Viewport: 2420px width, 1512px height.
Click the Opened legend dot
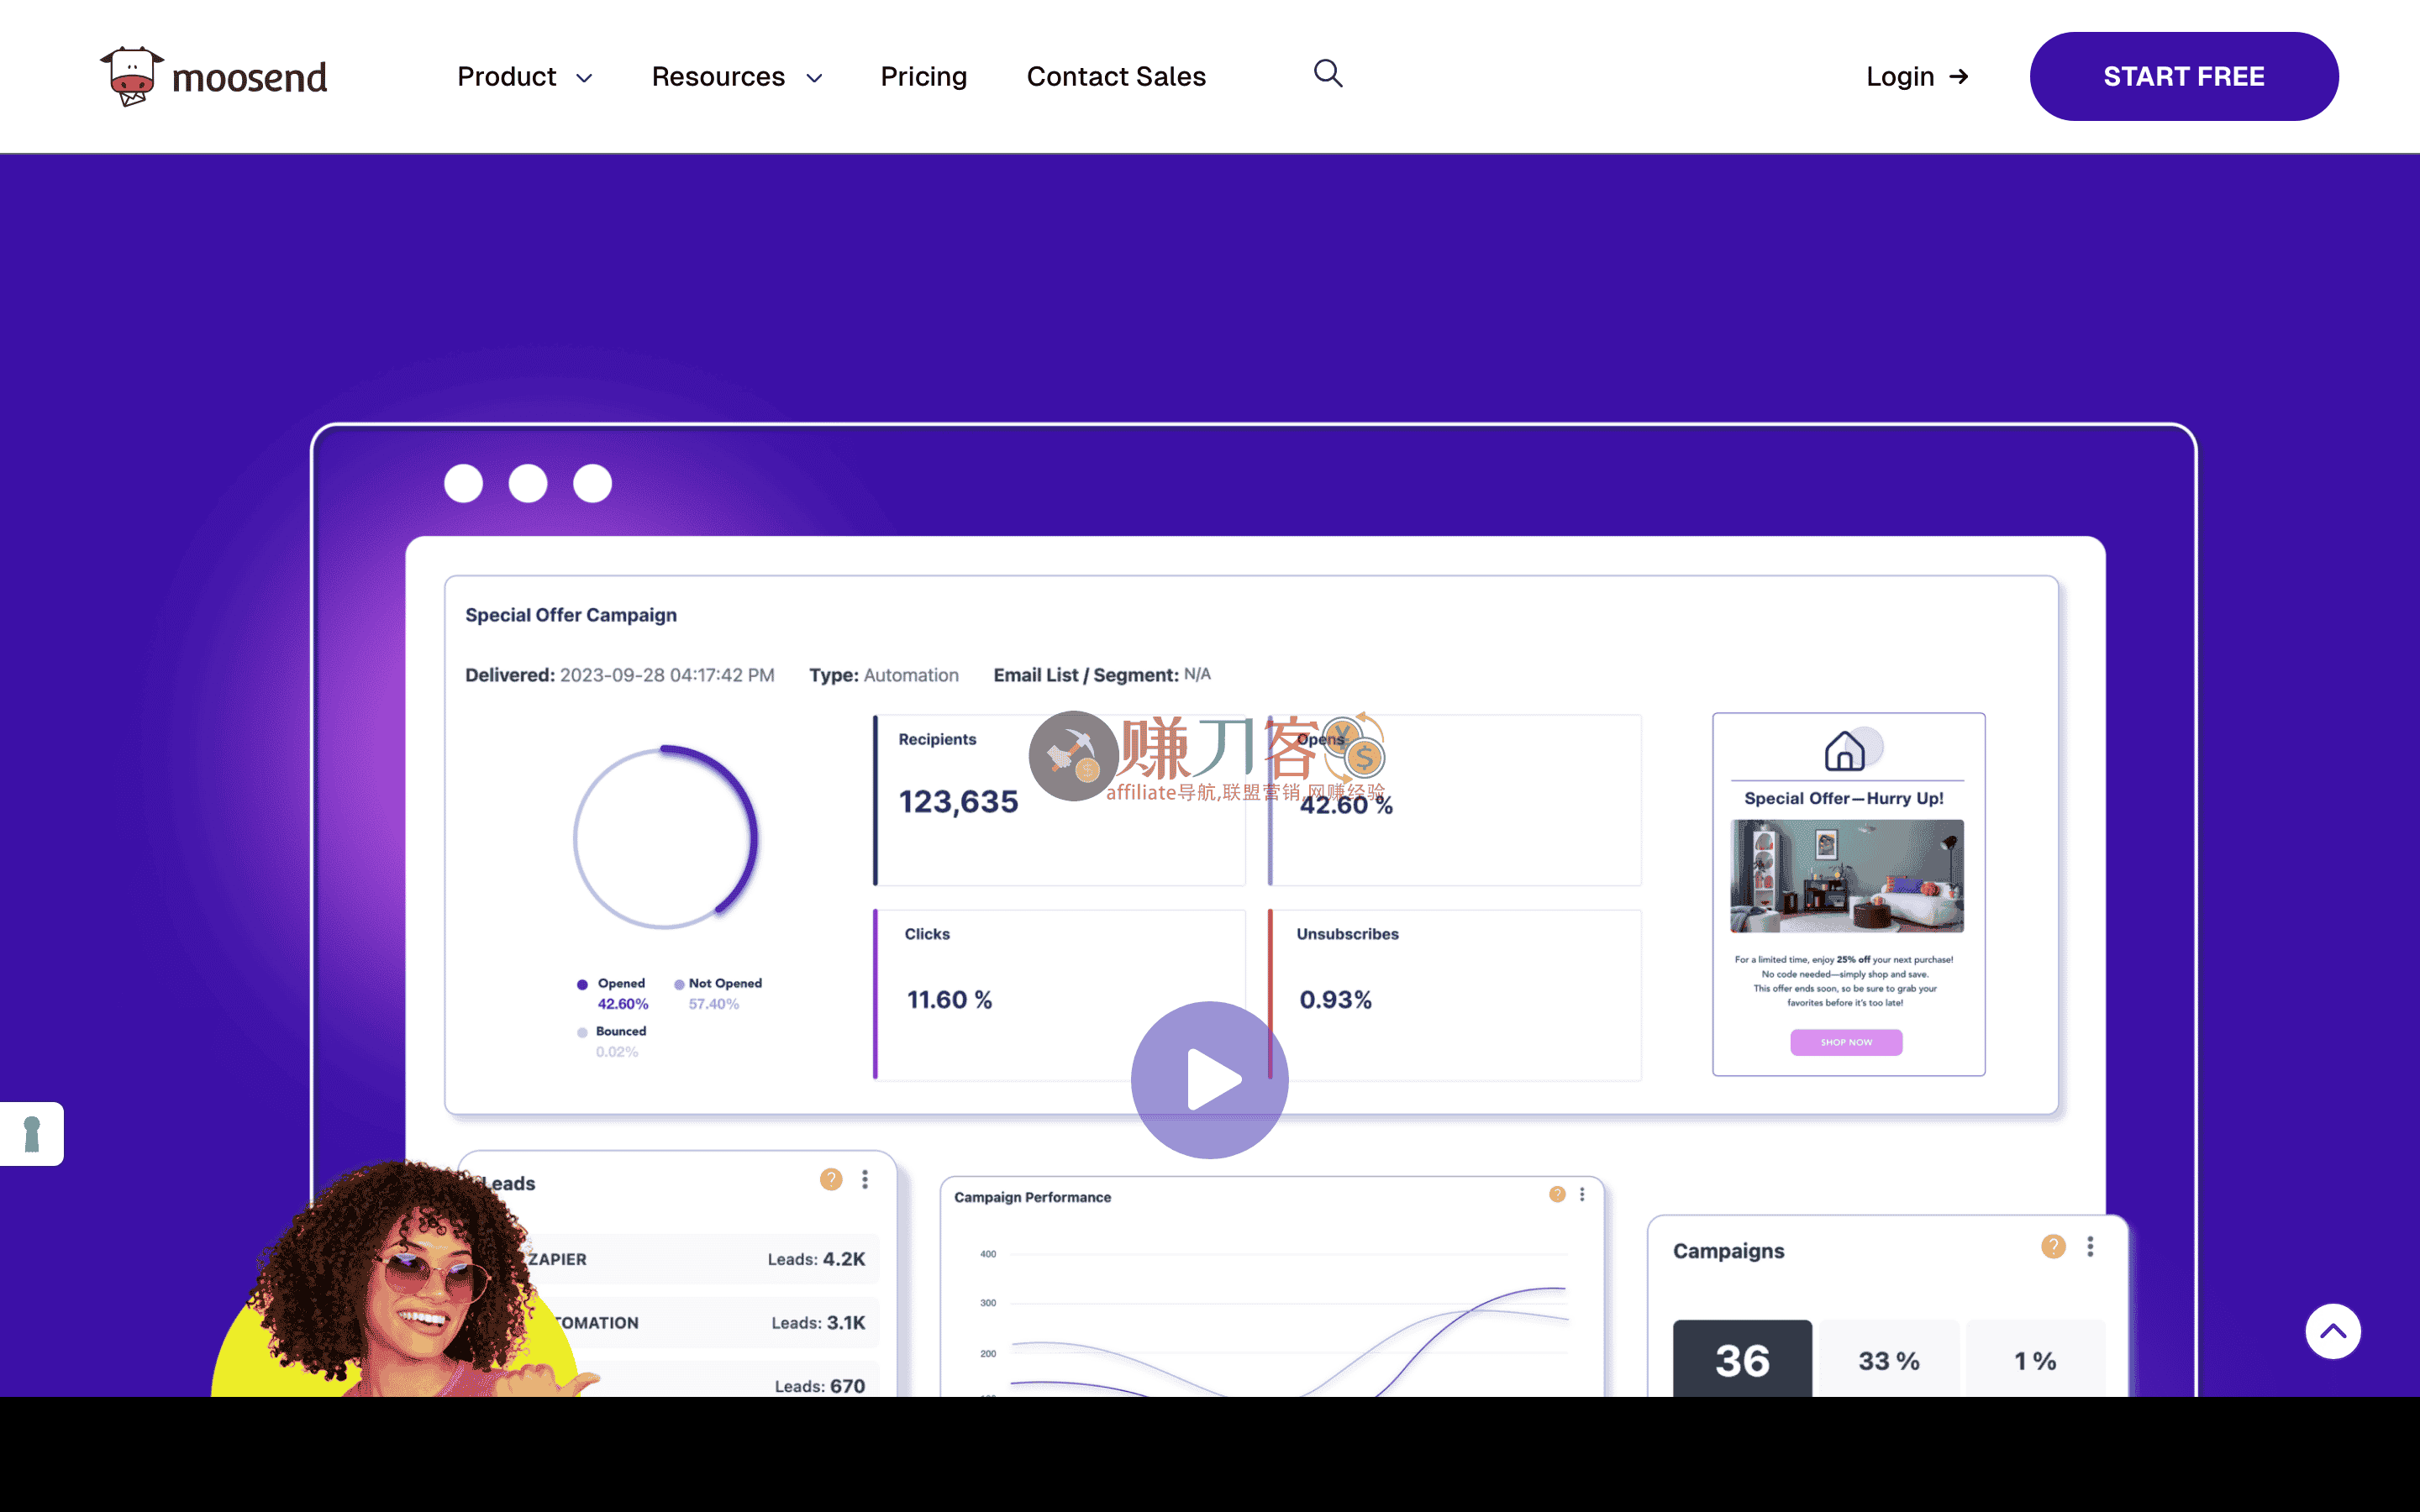coord(582,984)
